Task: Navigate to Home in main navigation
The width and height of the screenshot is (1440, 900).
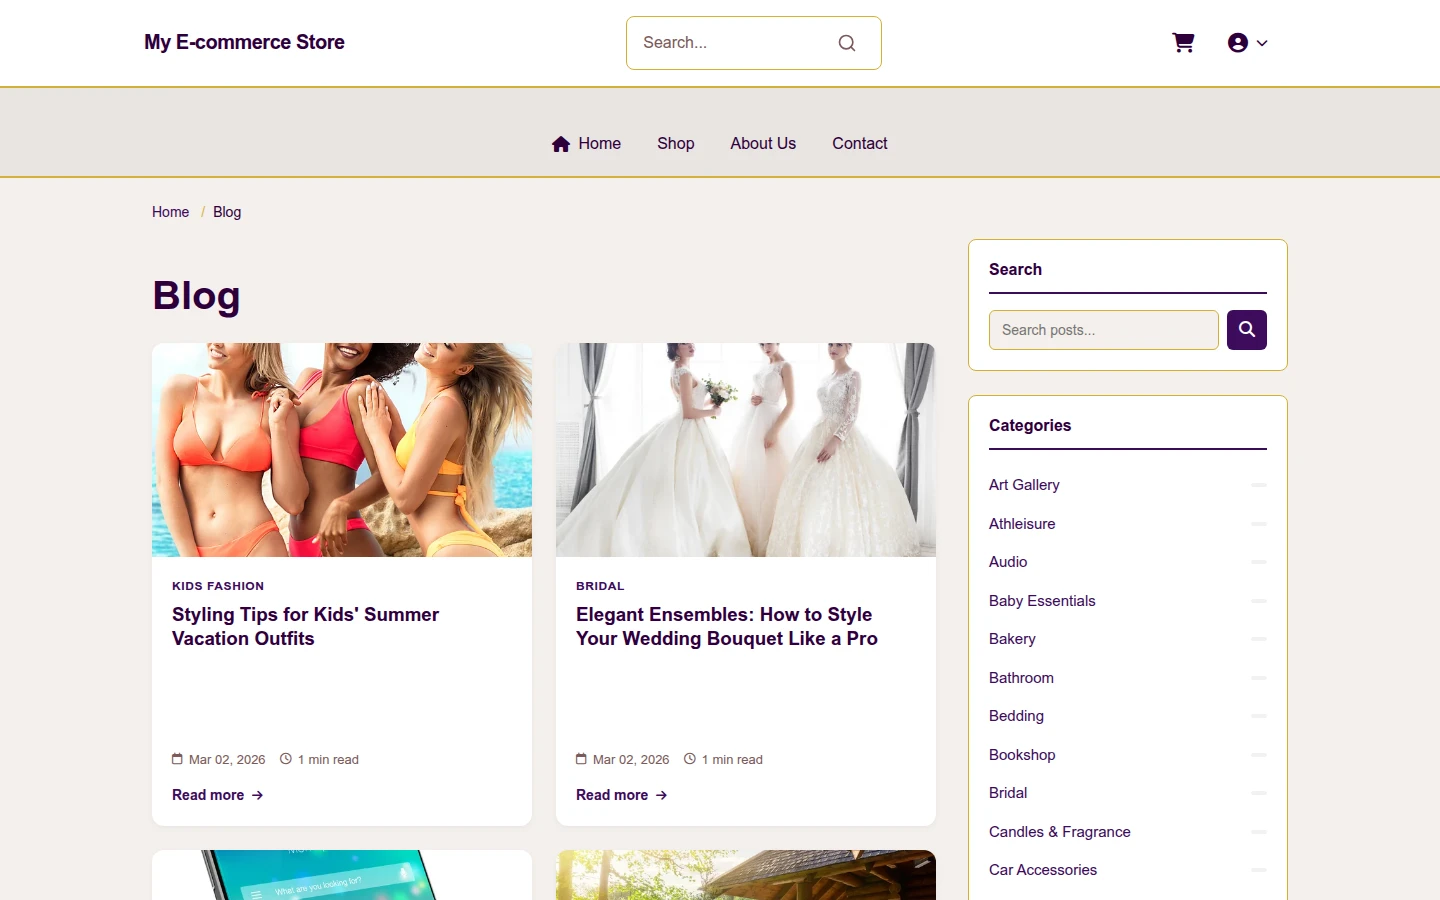Action: 587,144
